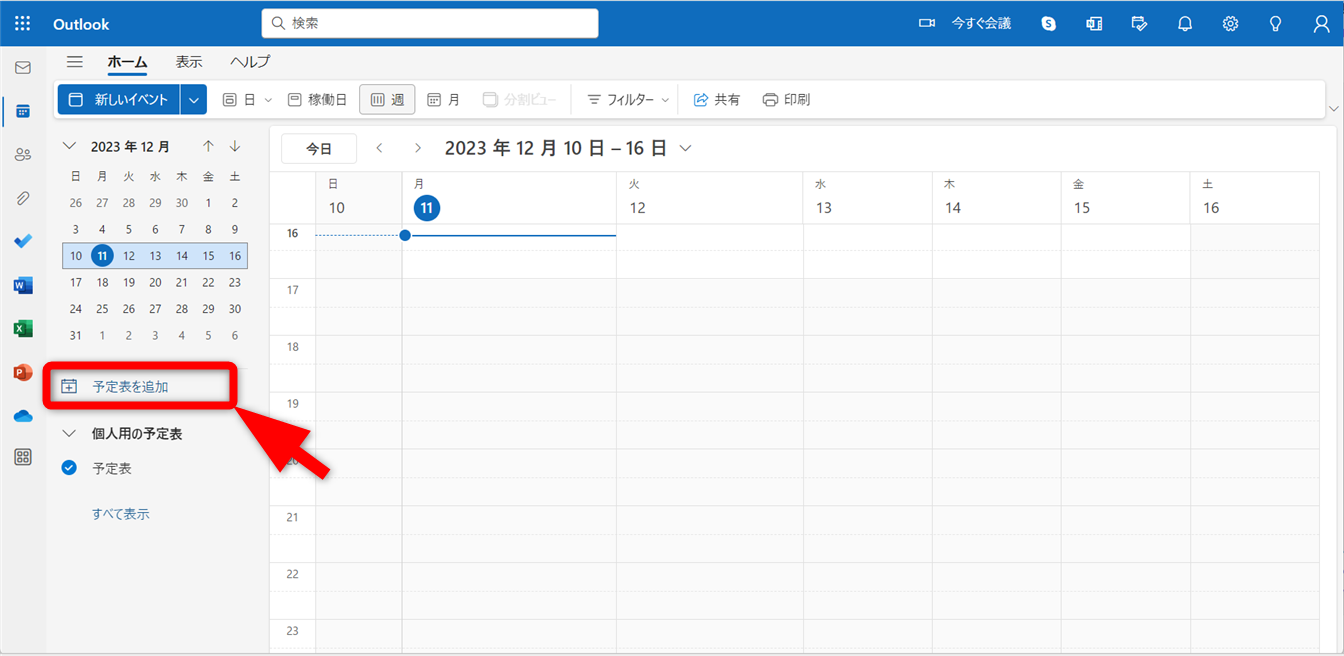Open the People contacts icon

point(22,155)
